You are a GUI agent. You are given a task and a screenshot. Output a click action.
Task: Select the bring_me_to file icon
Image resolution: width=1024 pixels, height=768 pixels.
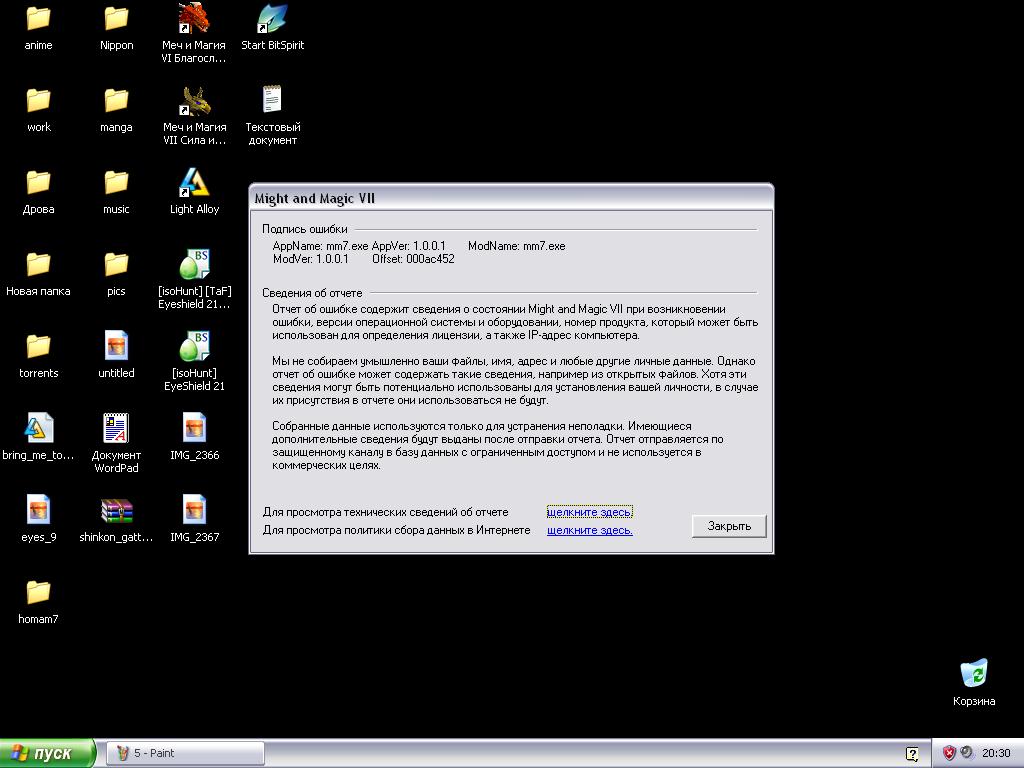[38, 430]
